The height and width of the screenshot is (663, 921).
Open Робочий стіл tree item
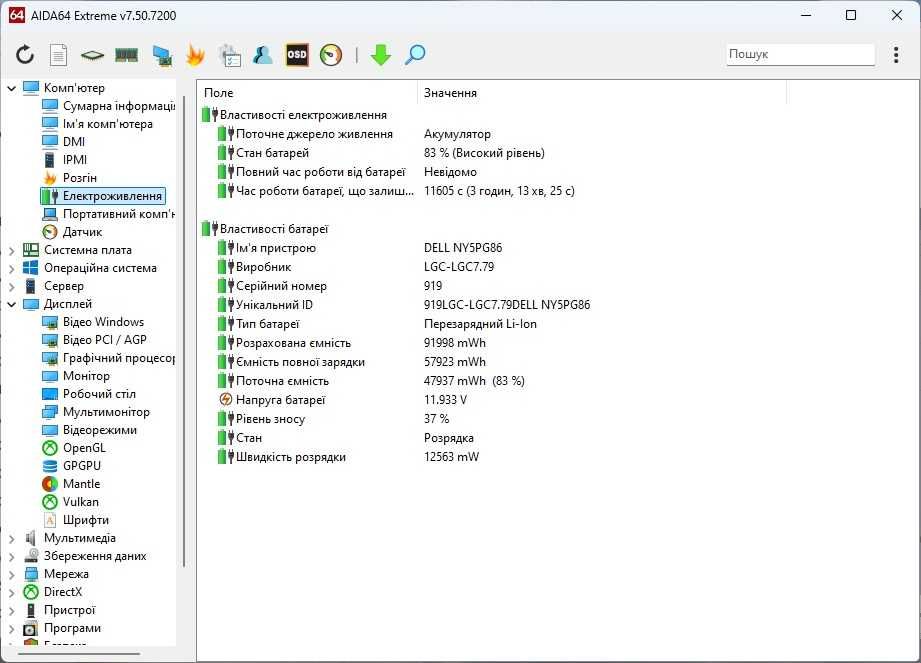pos(89,394)
